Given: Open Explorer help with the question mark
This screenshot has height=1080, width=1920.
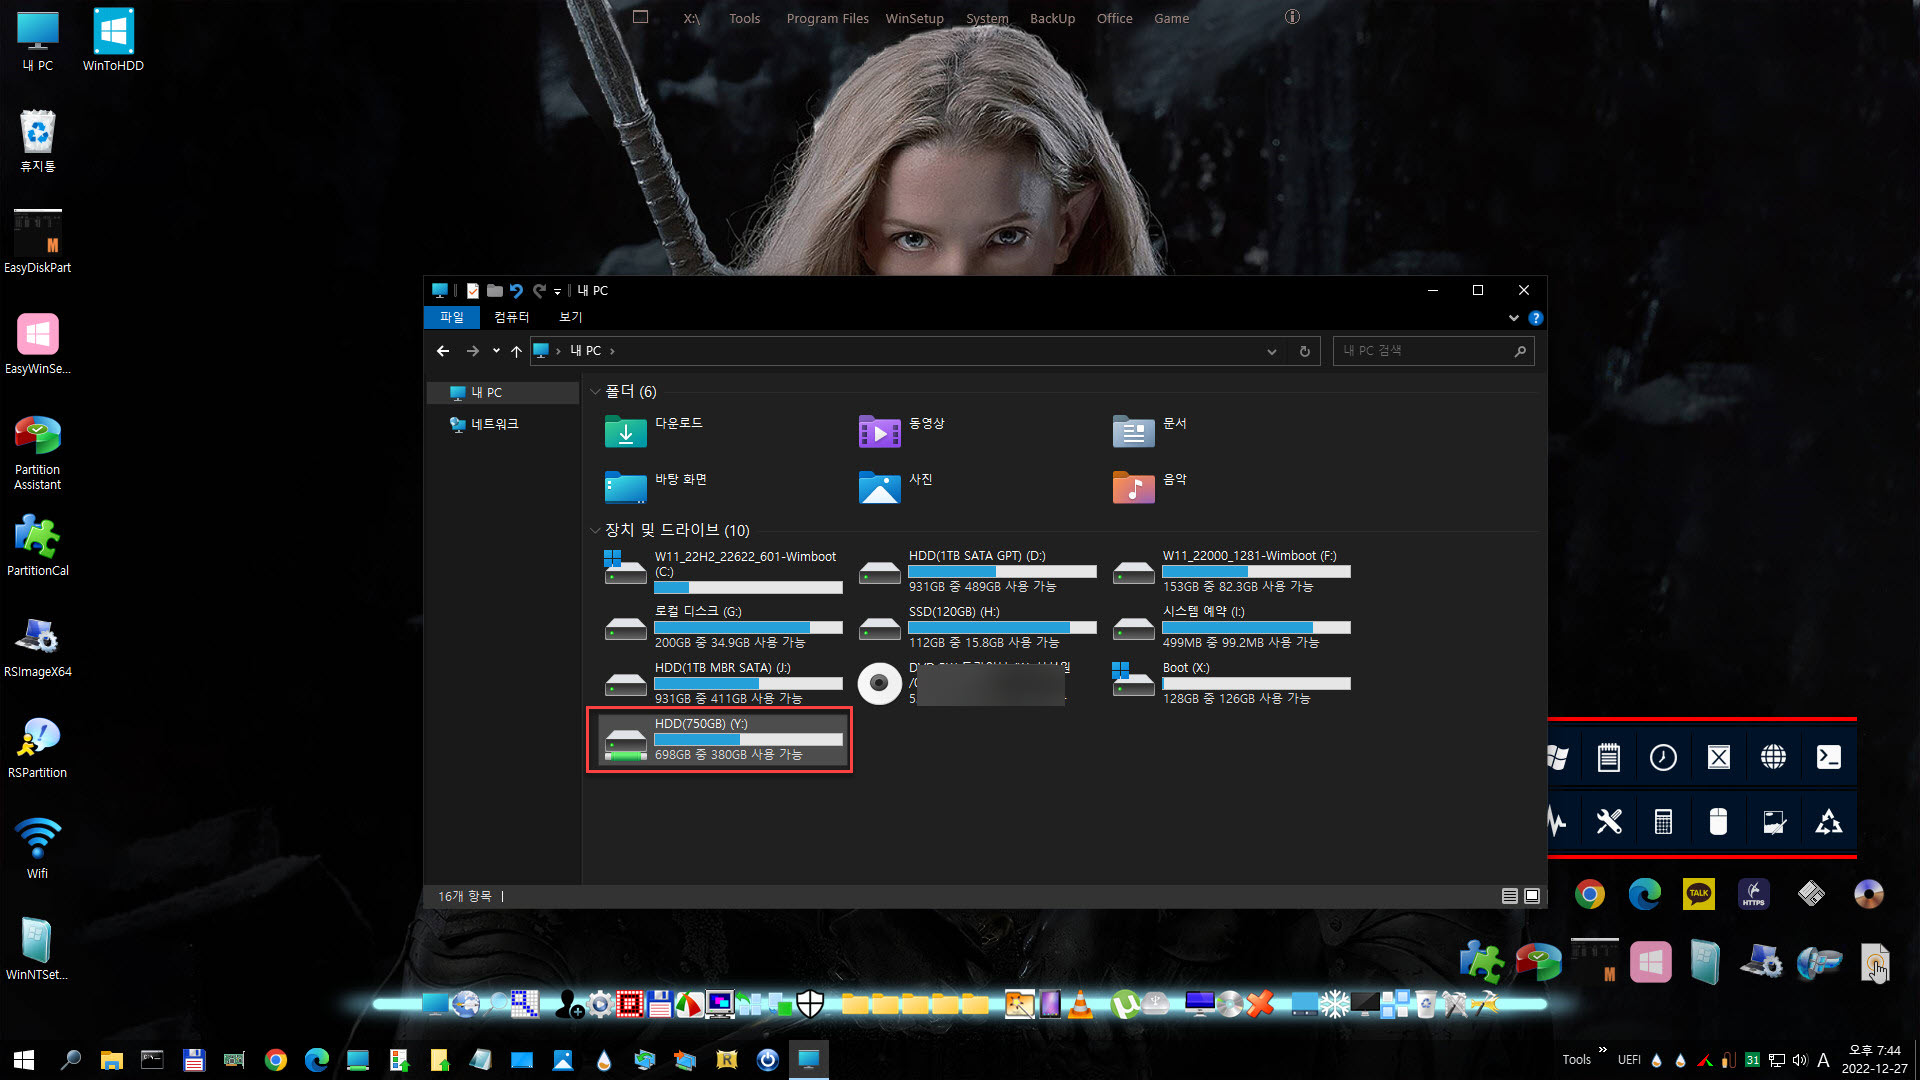Looking at the screenshot, I should (x=1536, y=318).
